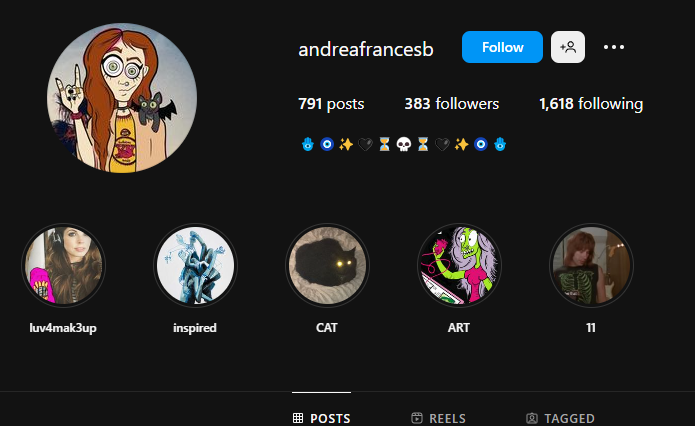Click the skull emoji in bio

(x=403, y=144)
